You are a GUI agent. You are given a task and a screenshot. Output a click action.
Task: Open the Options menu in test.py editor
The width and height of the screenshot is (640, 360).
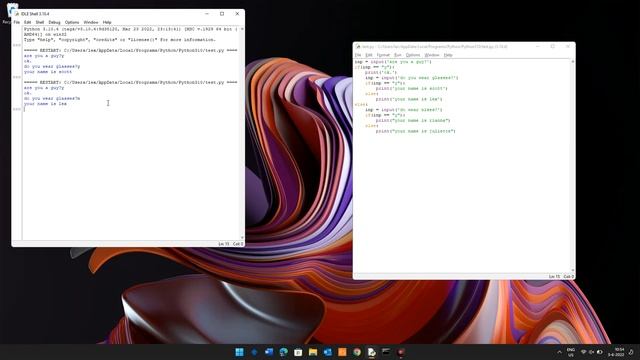tap(413, 55)
